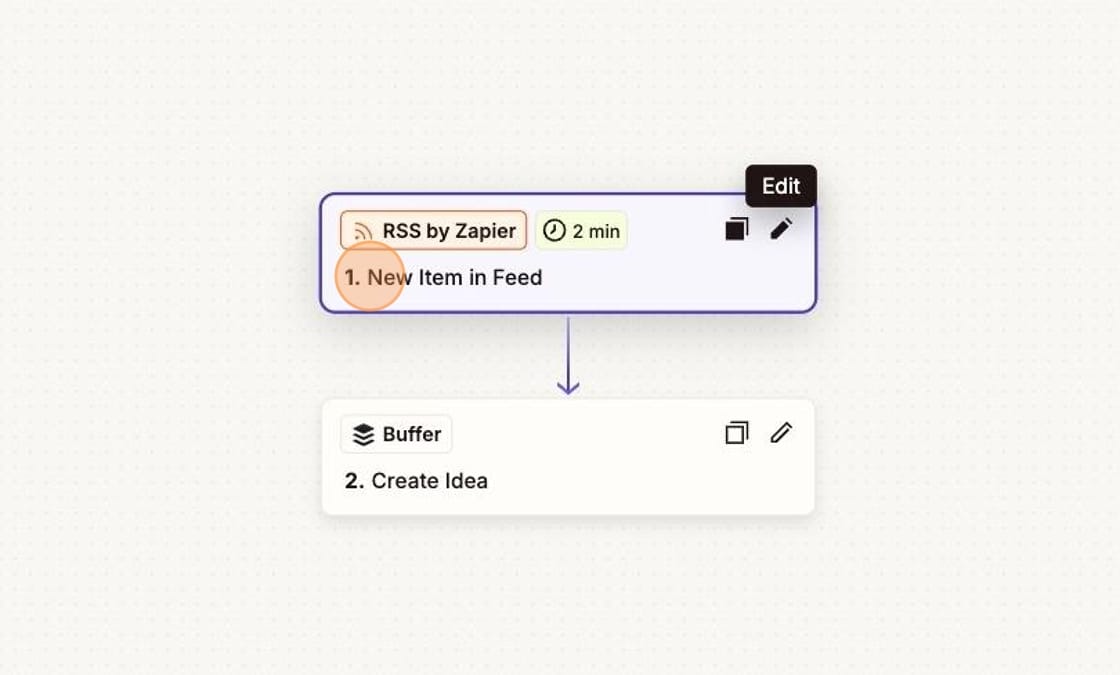Open the RSS by Zapier app badge
Image resolution: width=1120 pixels, height=675 pixels.
click(x=432, y=230)
